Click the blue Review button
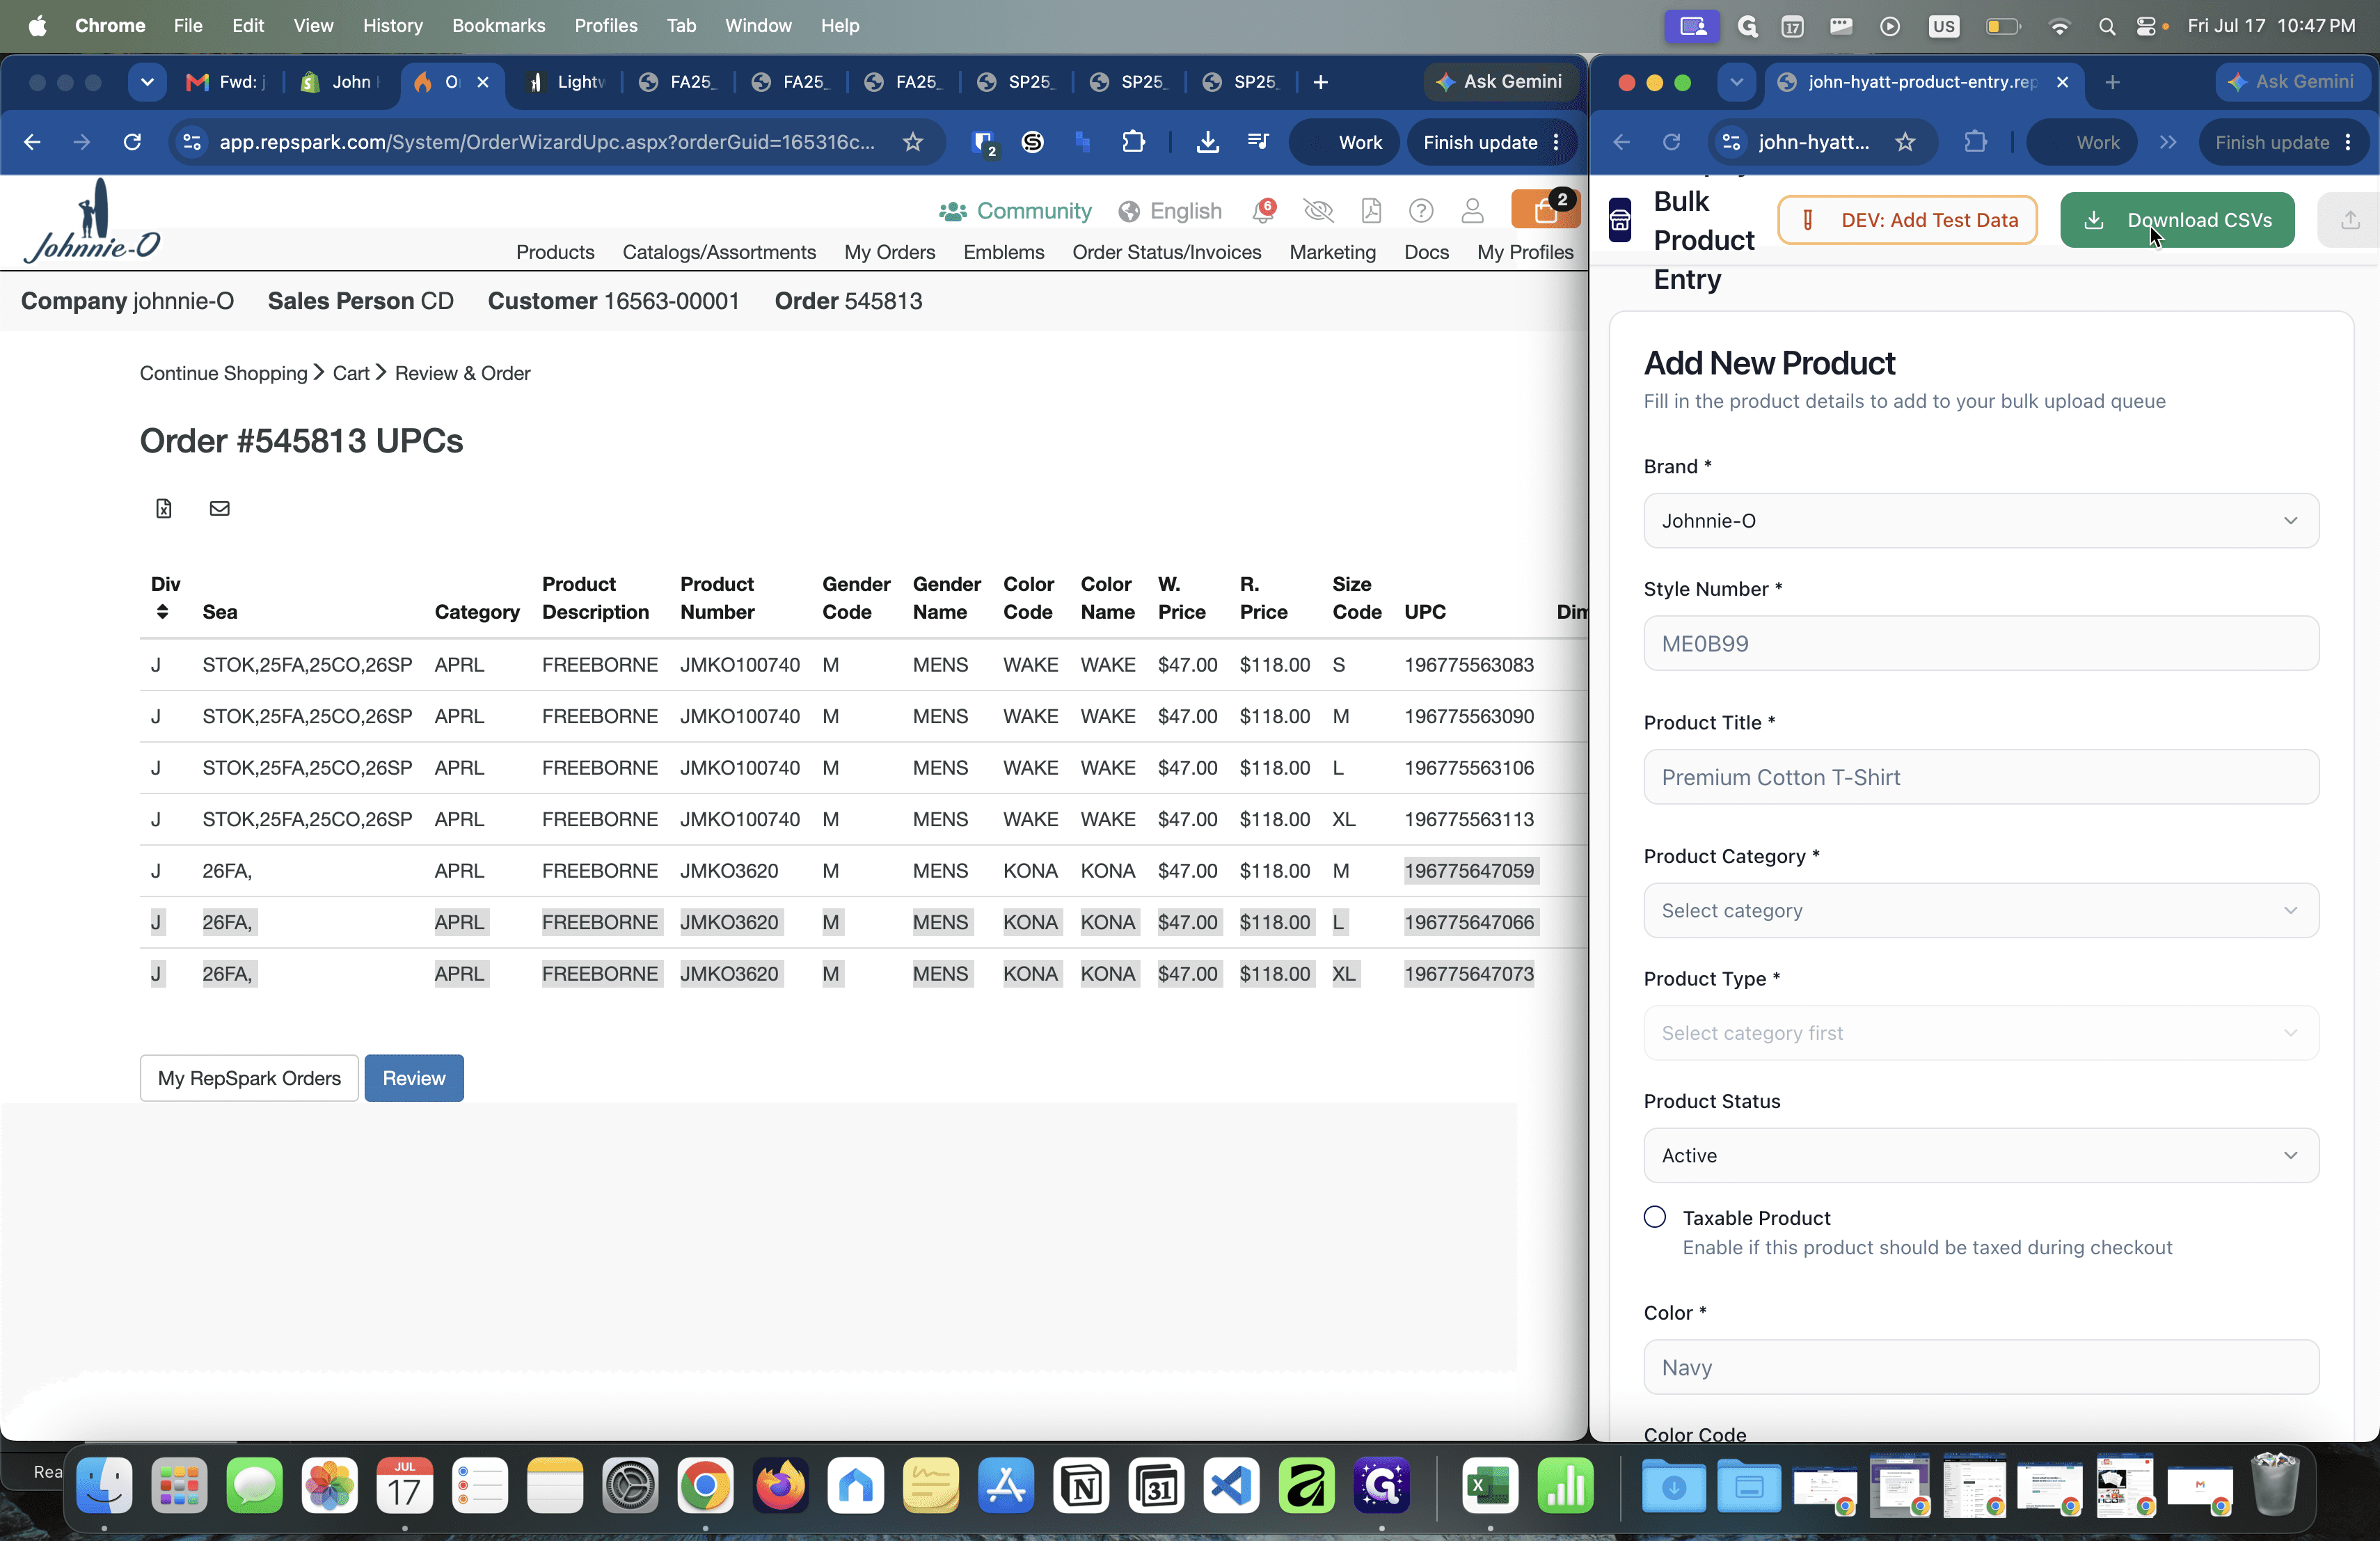Screen dimensions: 2380x1541 pos(414,1078)
